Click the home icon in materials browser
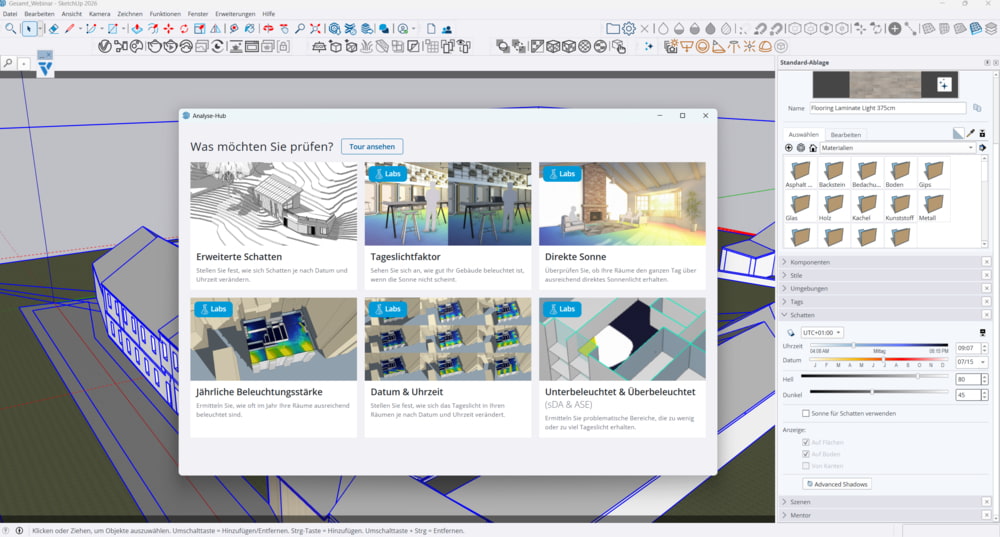The width and height of the screenshot is (1000, 537). point(812,148)
